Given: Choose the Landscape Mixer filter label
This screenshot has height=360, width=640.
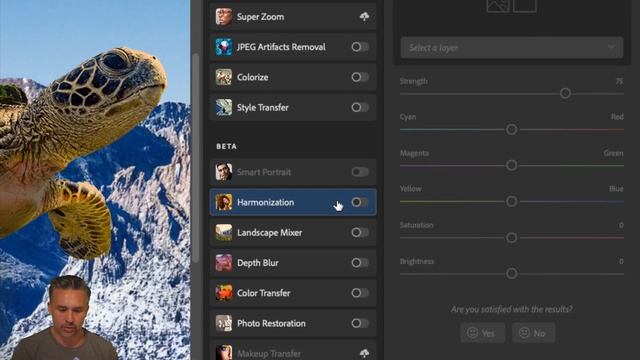Looking at the screenshot, I should tap(269, 232).
